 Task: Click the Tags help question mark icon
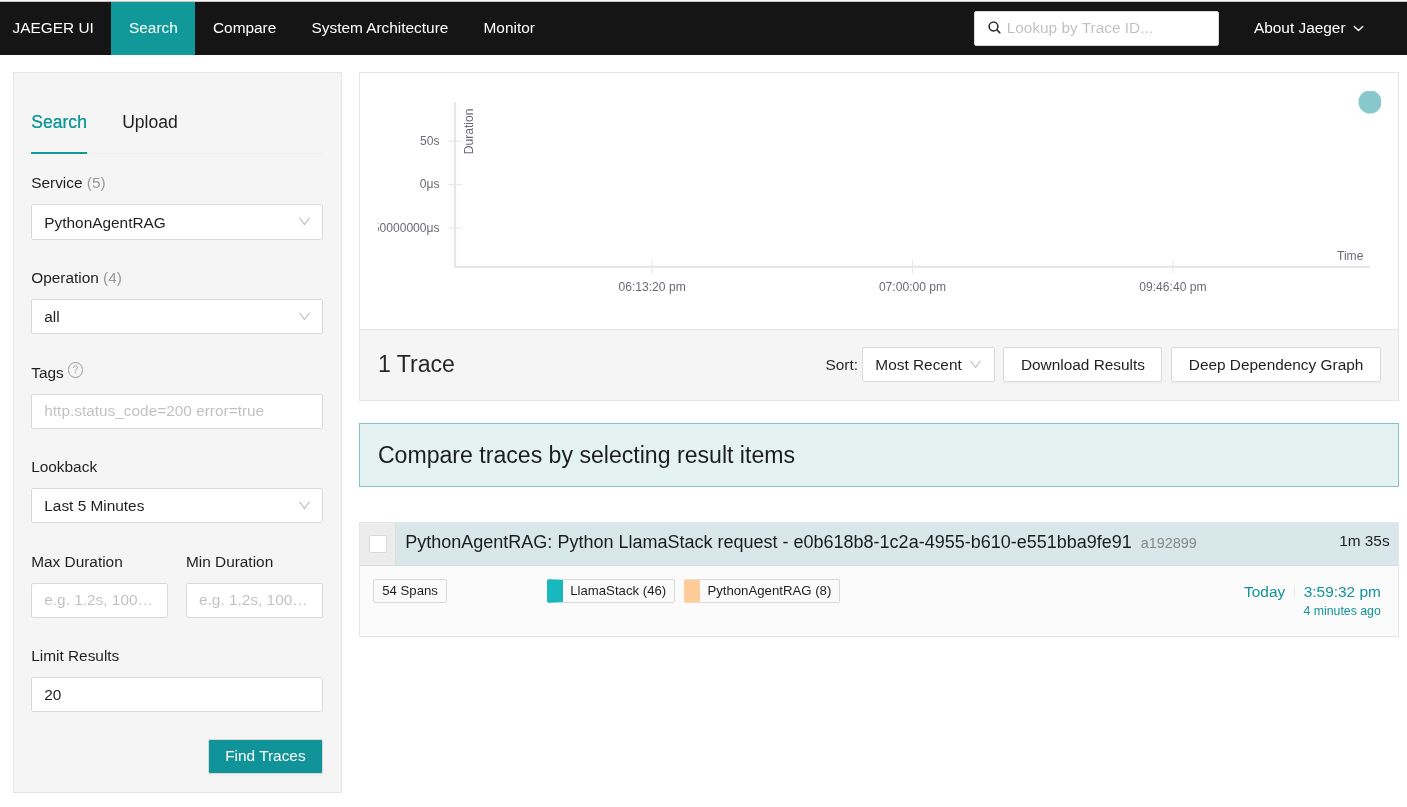(x=75, y=370)
